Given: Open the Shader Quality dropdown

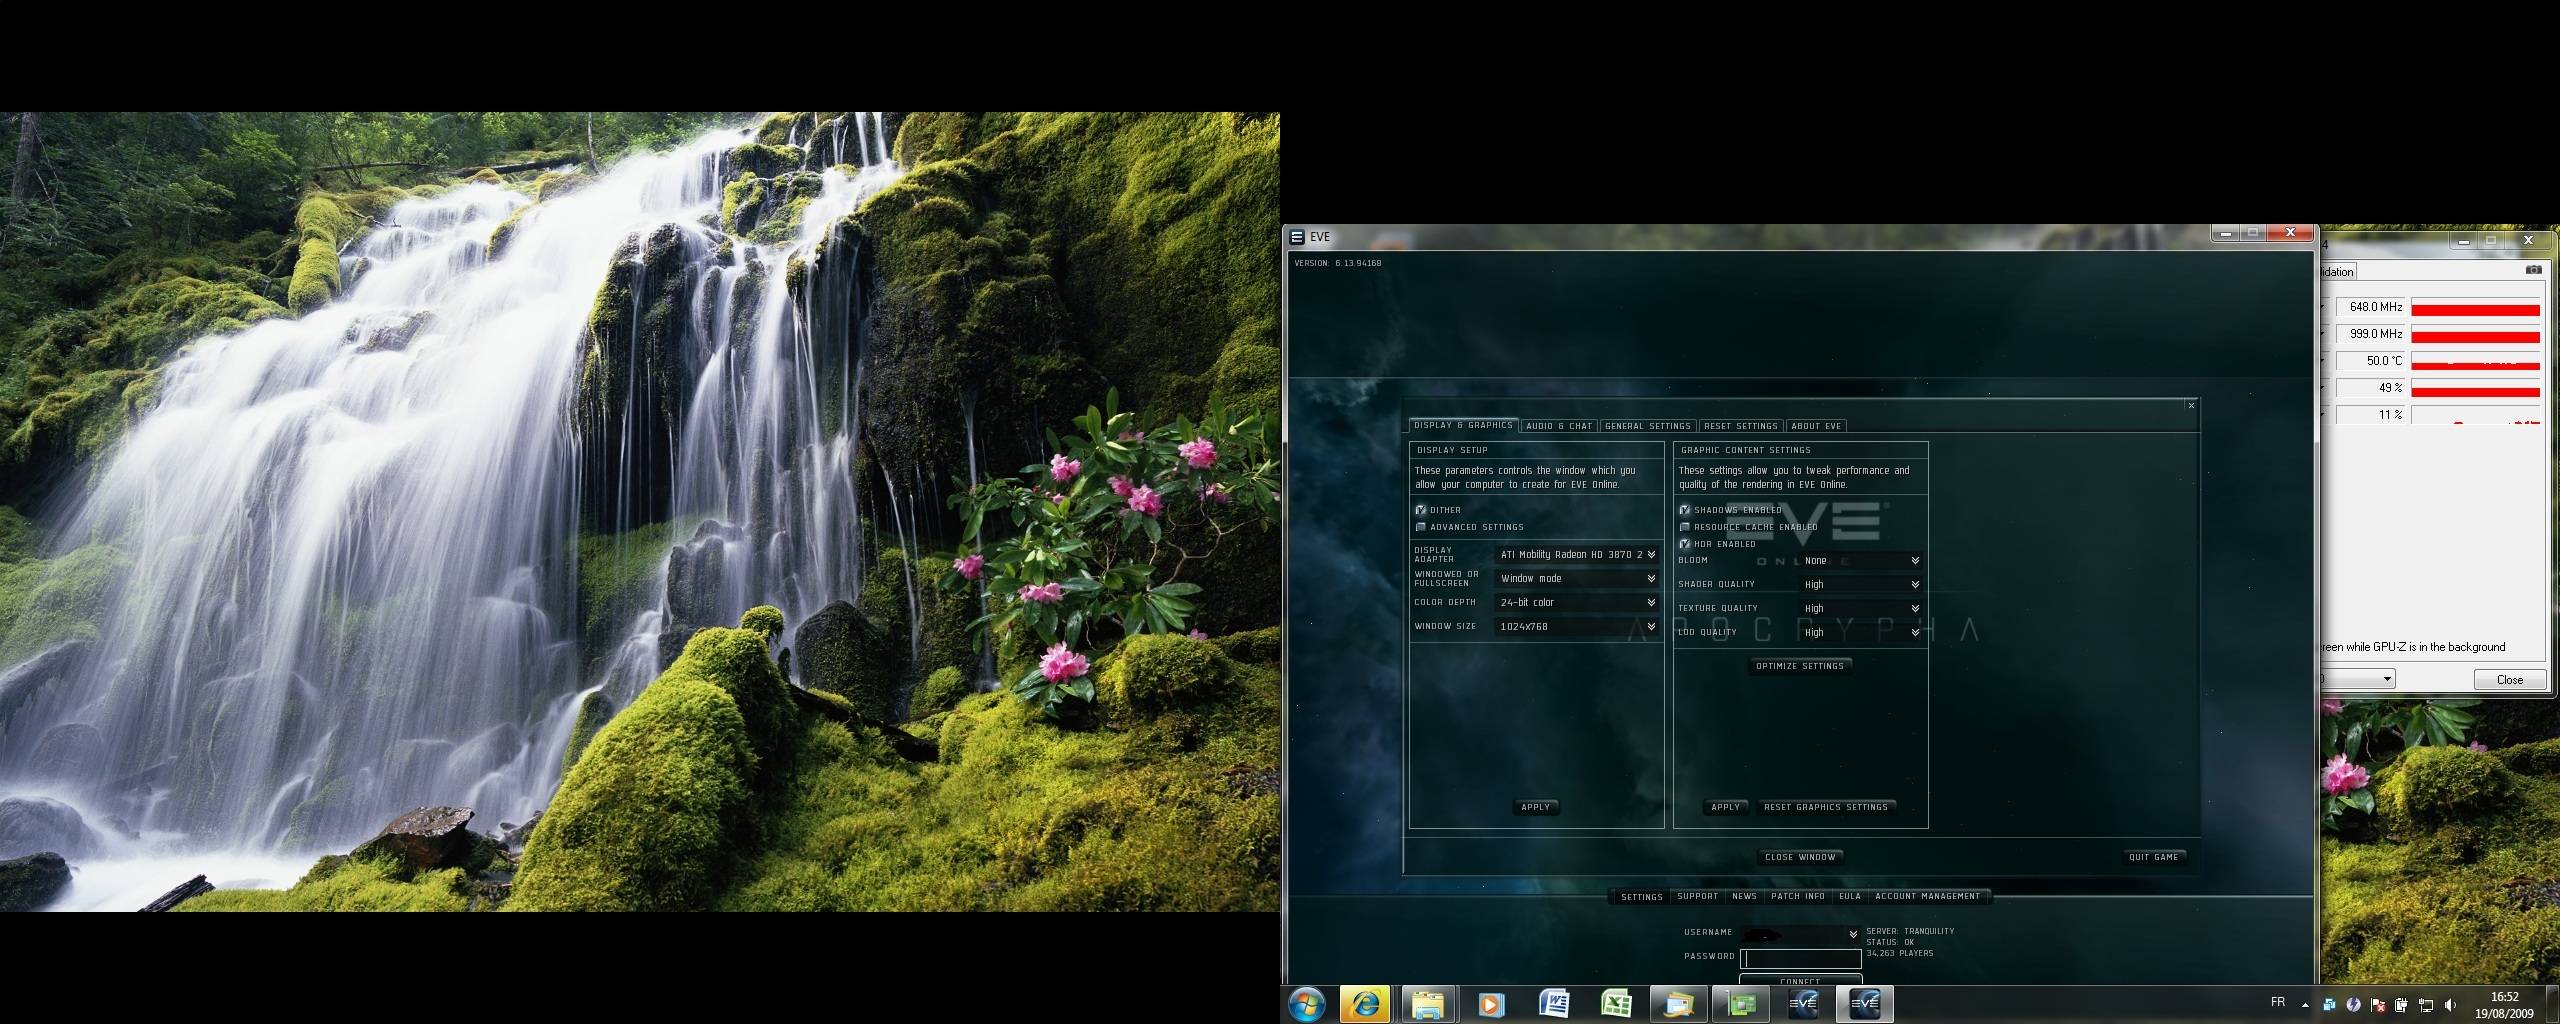Looking at the screenshot, I should [1861, 584].
